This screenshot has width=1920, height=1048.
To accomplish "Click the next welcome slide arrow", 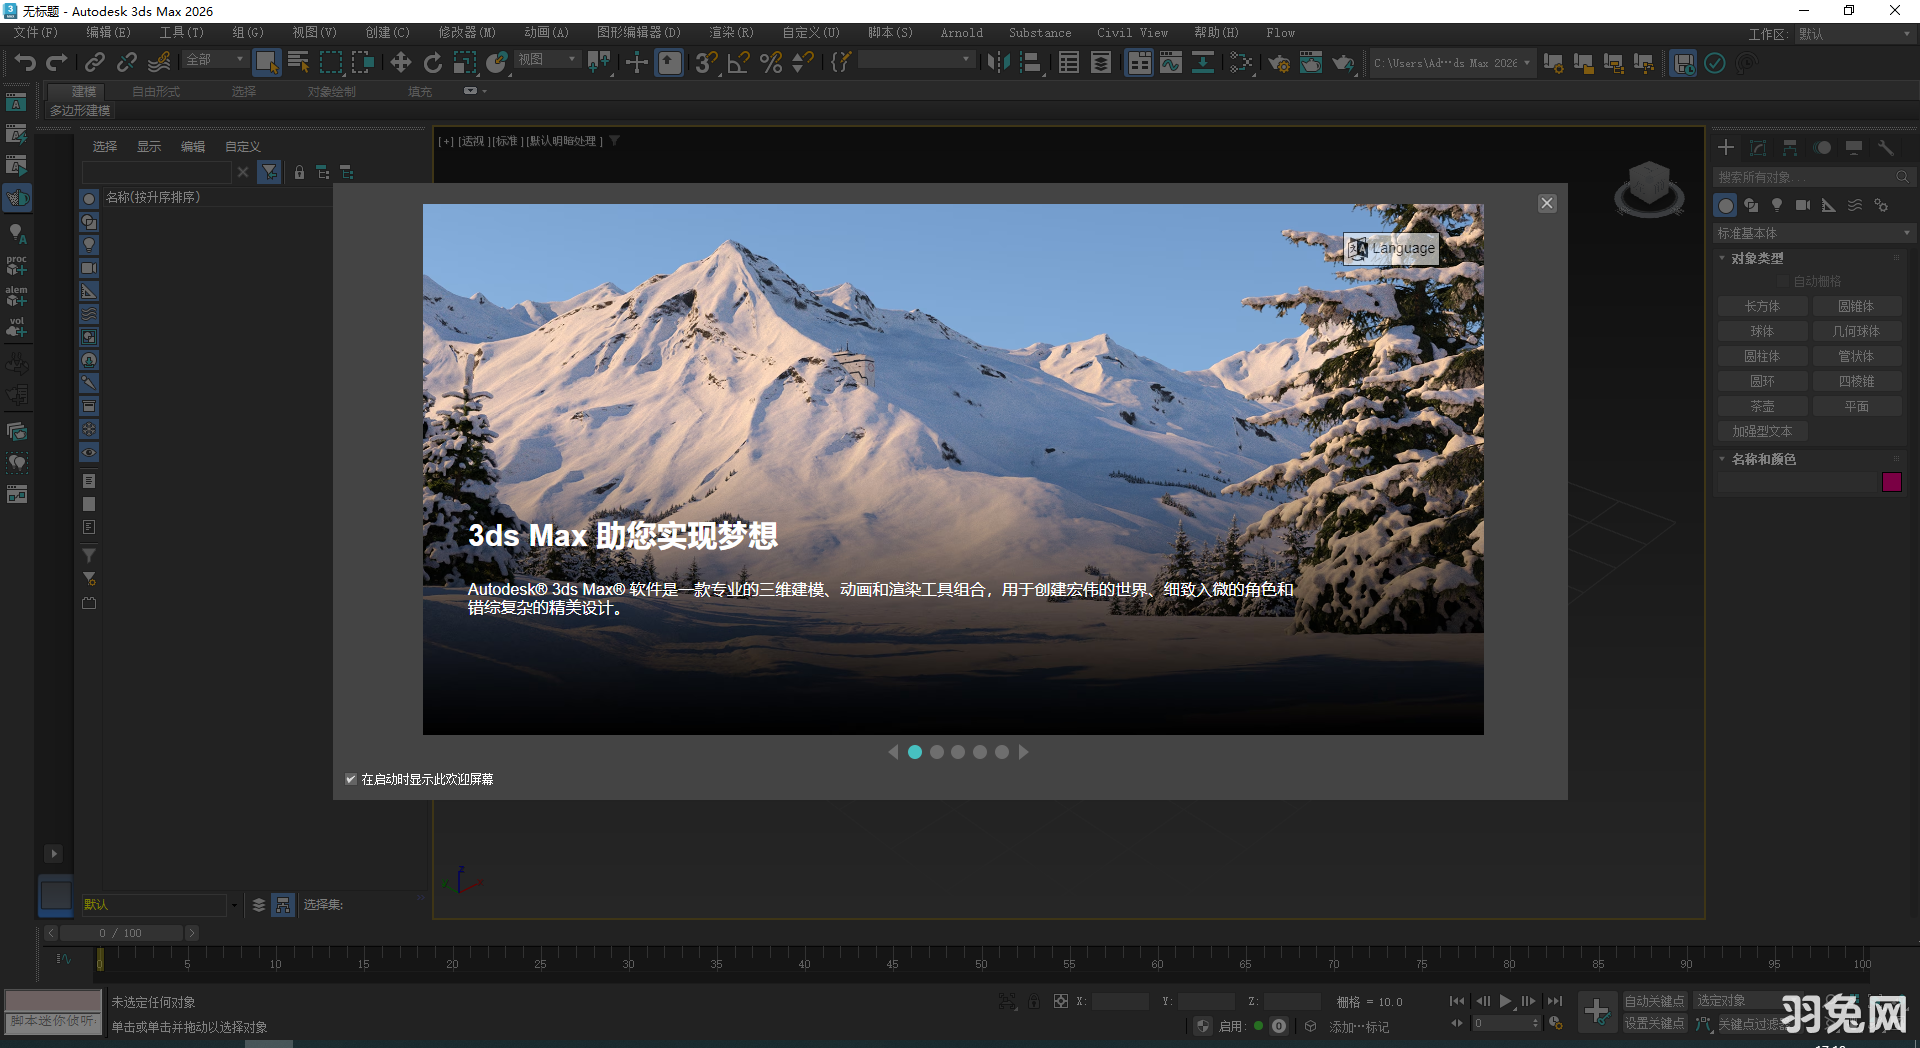I will click(x=1023, y=752).
